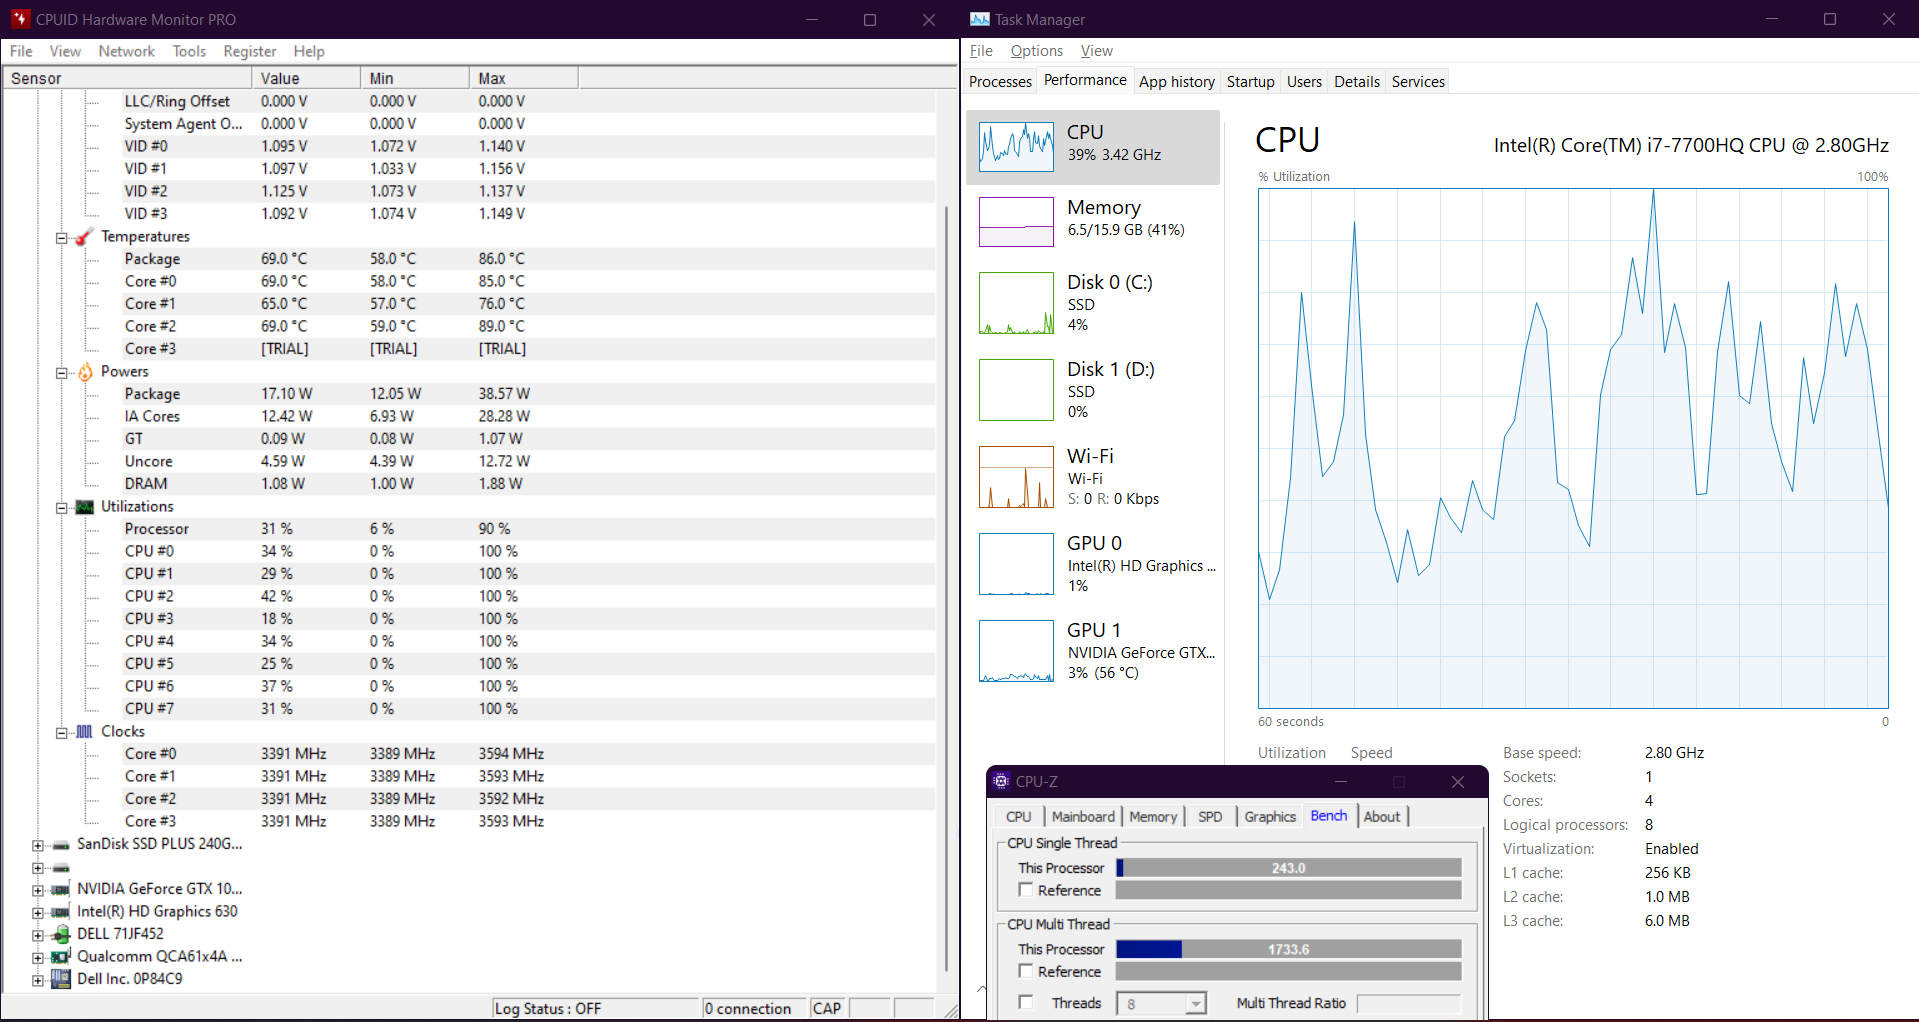Select the Memory graph thumbnail in Task Manager
The height and width of the screenshot is (1022, 1919).
click(x=1016, y=221)
